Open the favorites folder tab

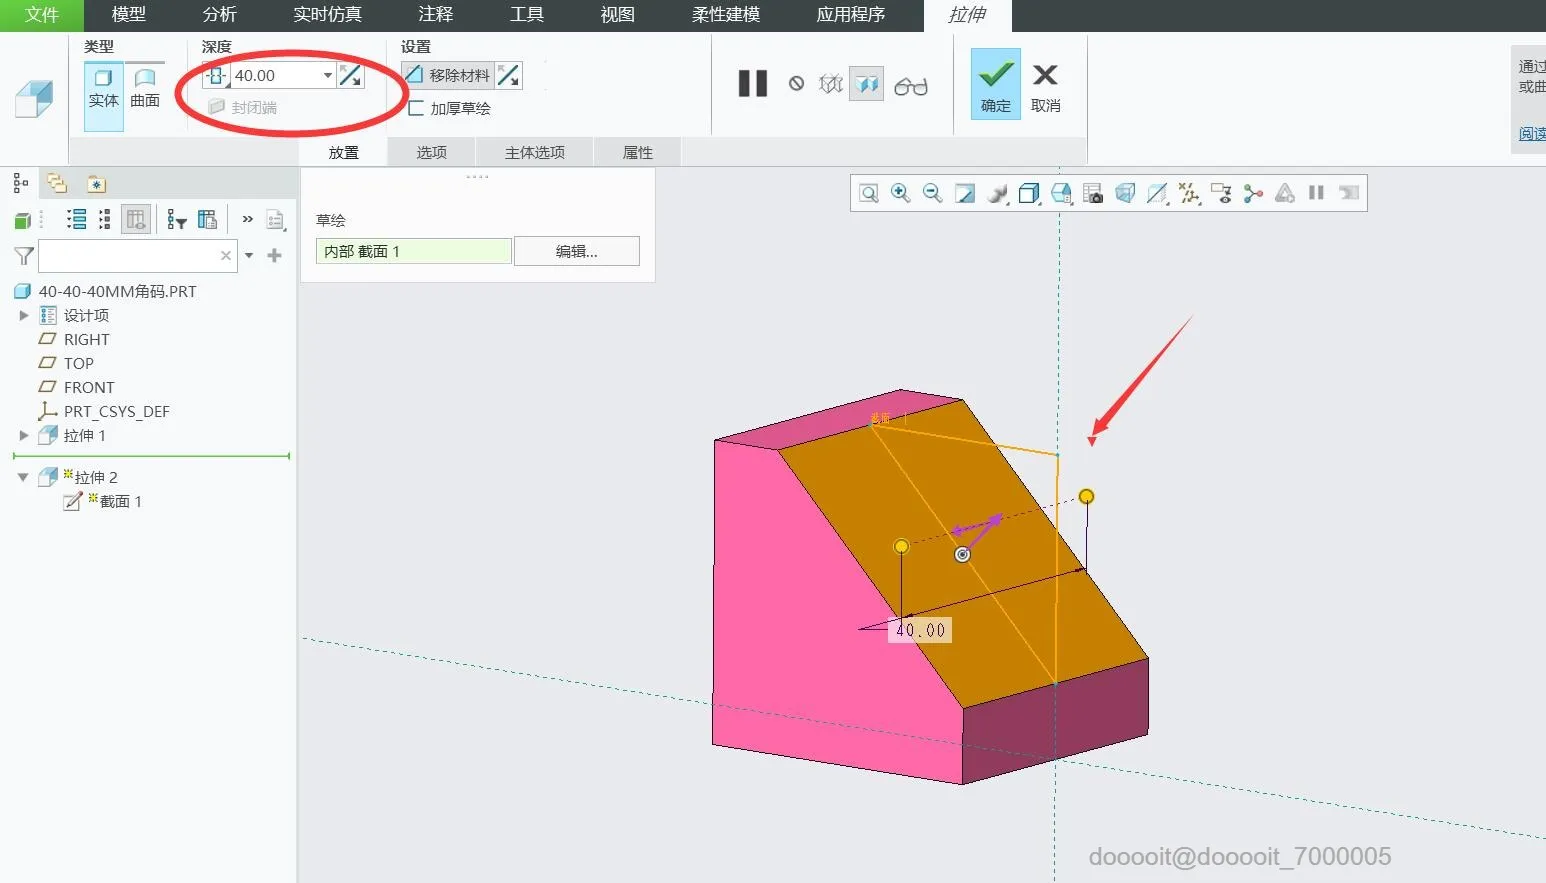click(96, 184)
